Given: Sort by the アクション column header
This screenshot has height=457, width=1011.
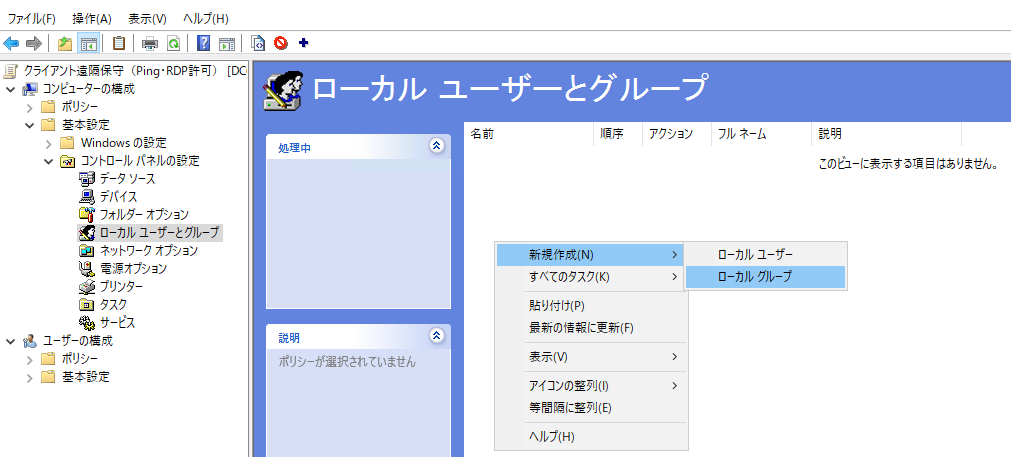Looking at the screenshot, I should (676, 134).
